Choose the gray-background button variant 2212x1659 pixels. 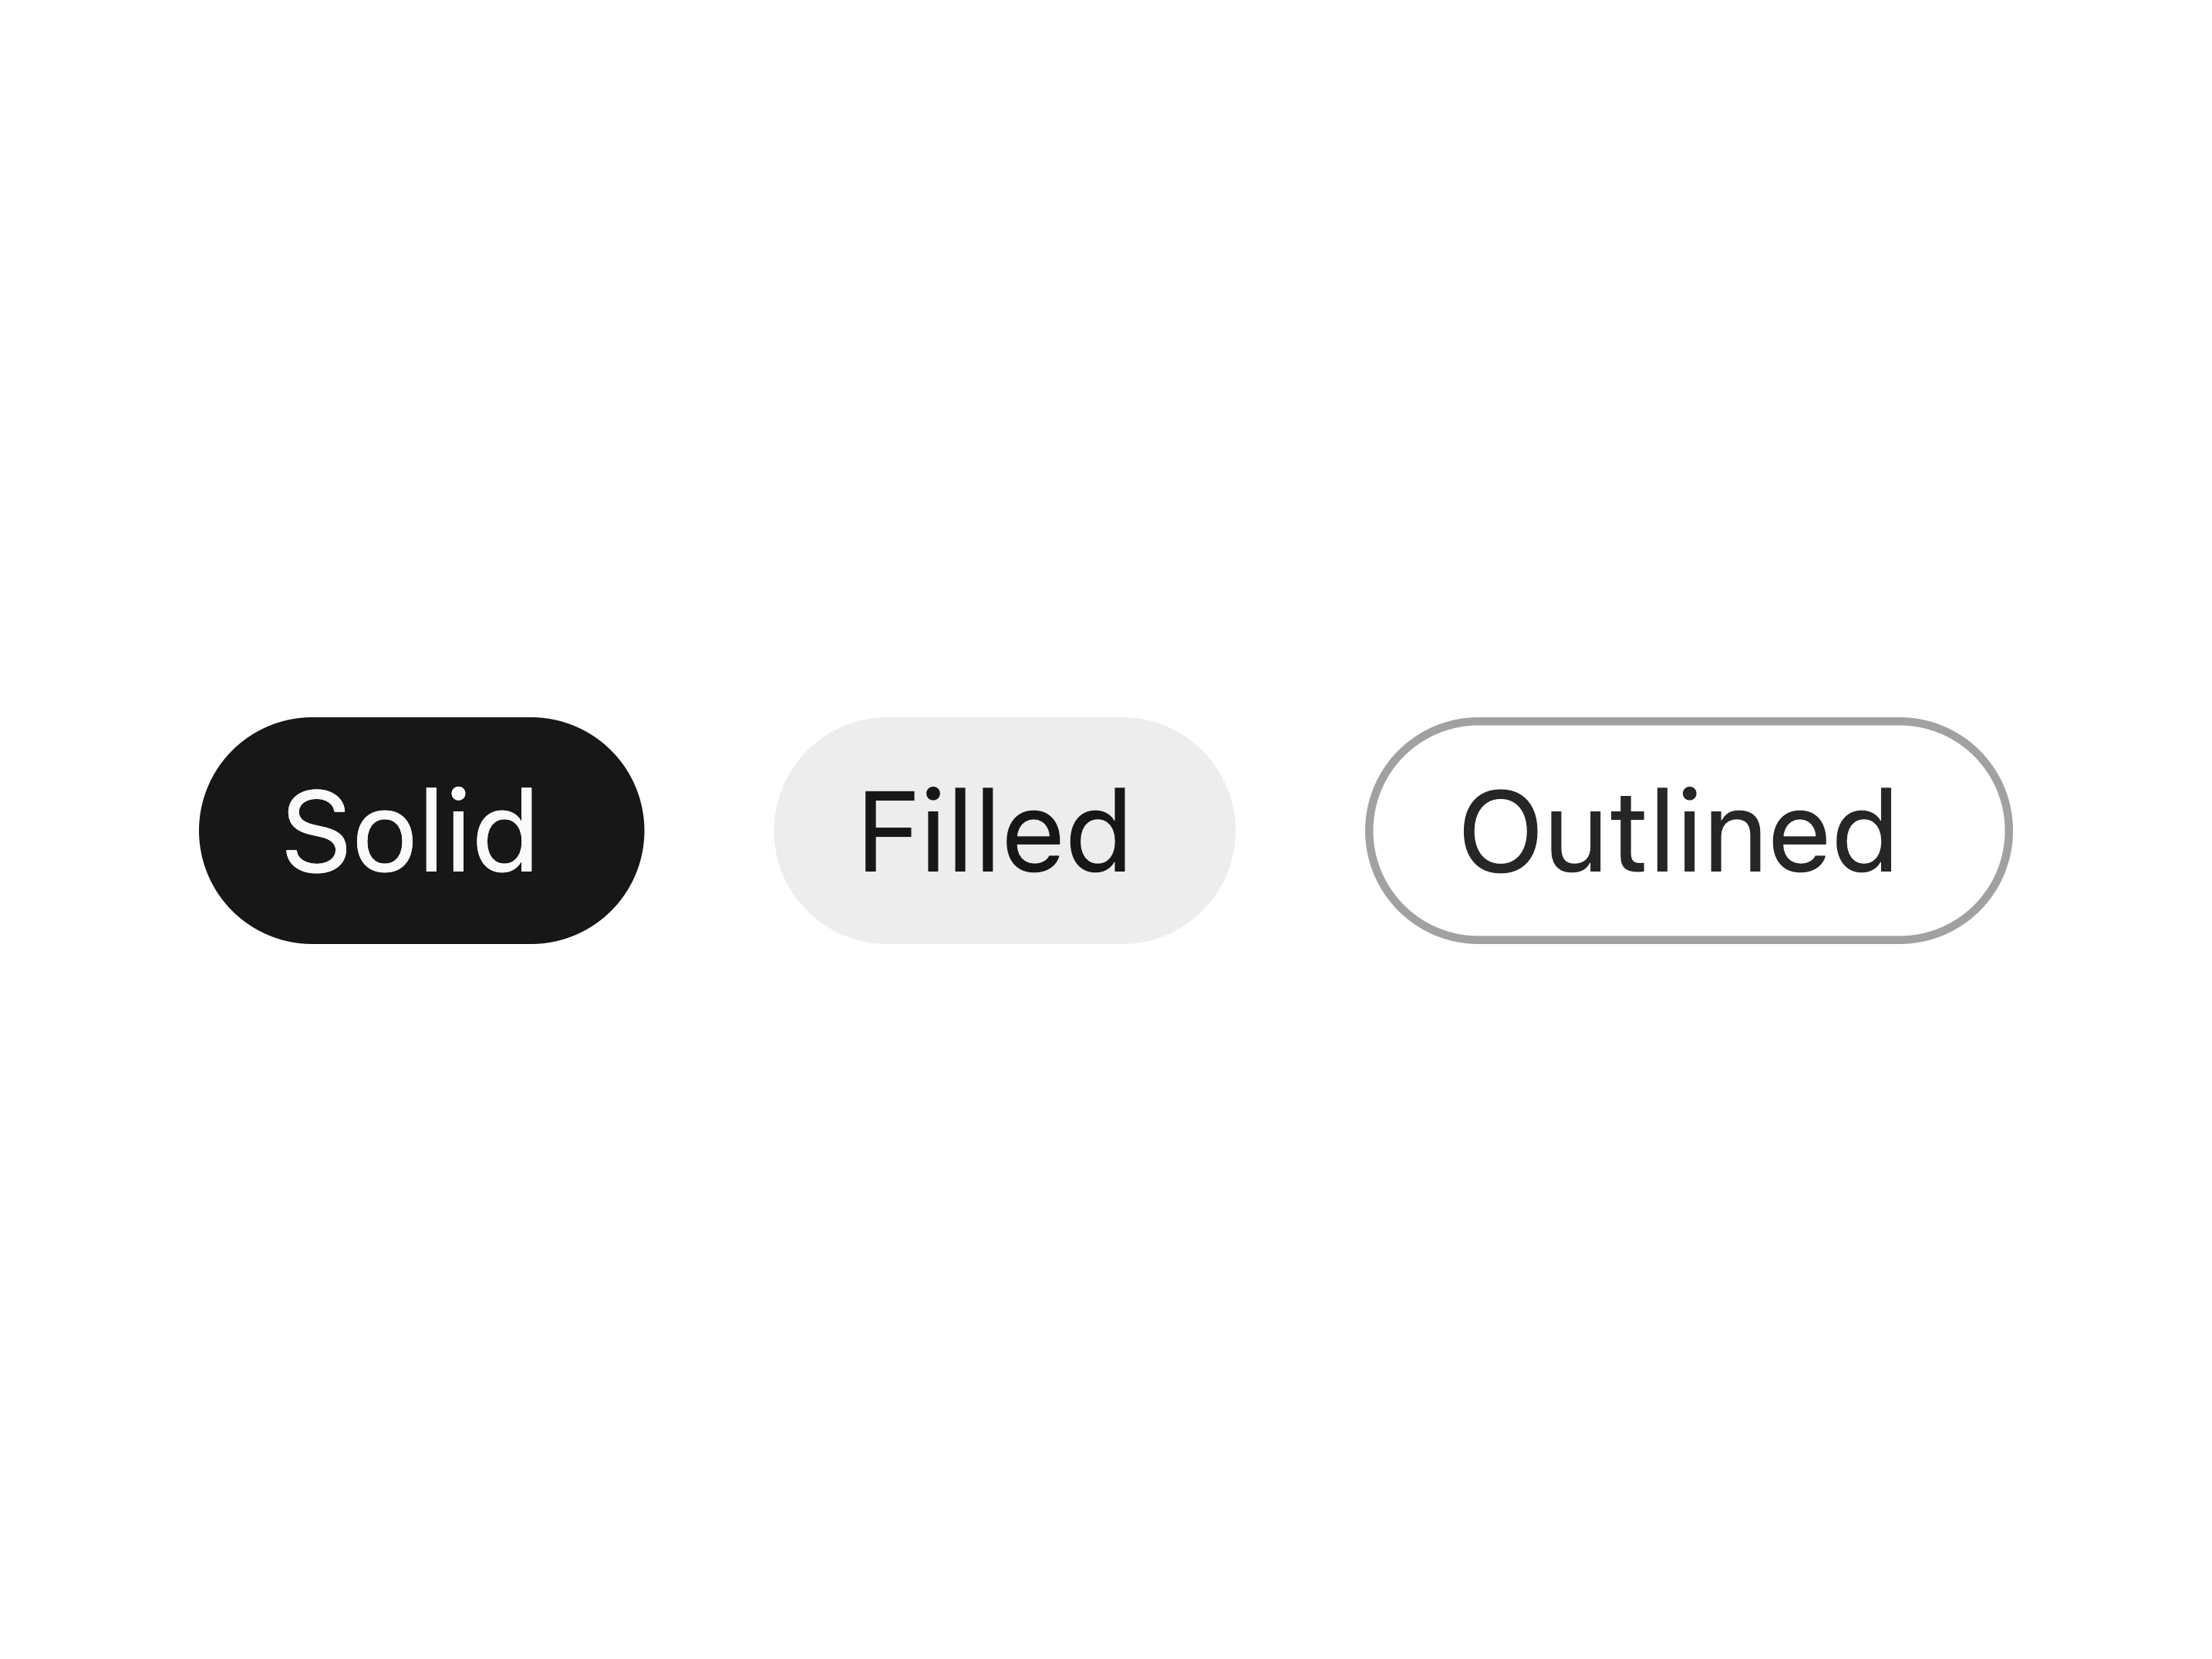[1004, 830]
